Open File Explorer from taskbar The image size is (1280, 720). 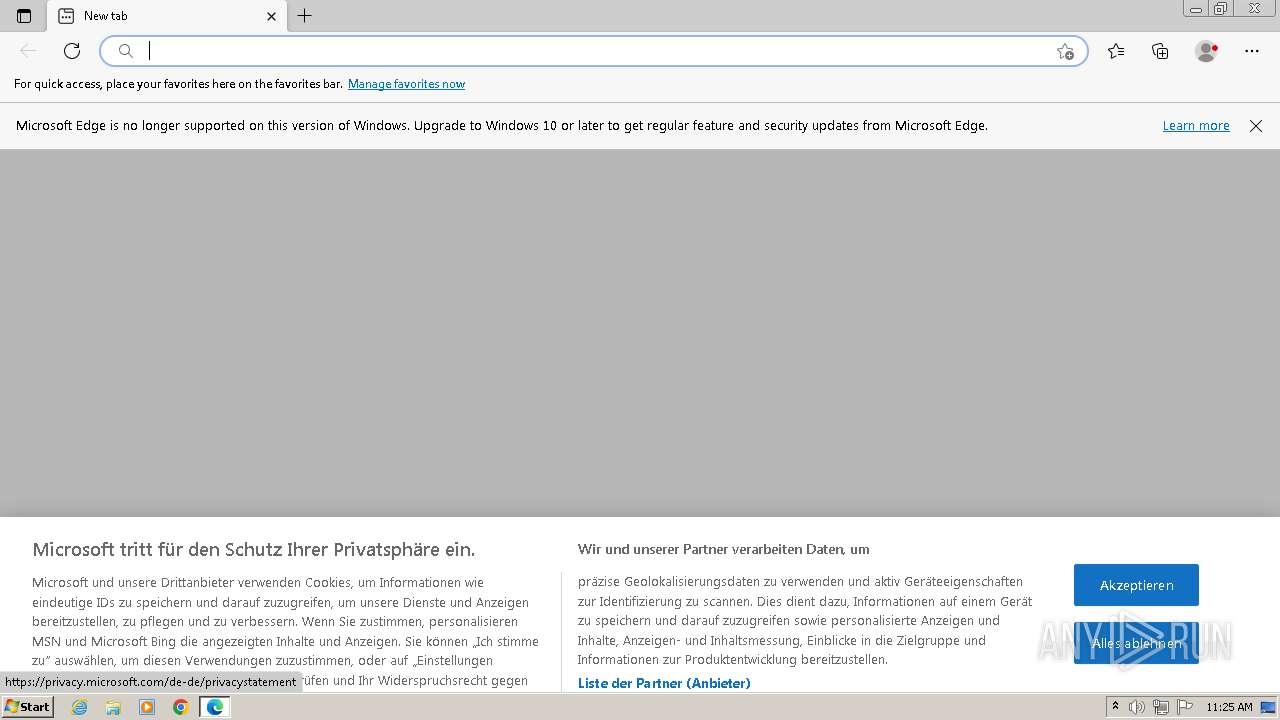click(113, 707)
